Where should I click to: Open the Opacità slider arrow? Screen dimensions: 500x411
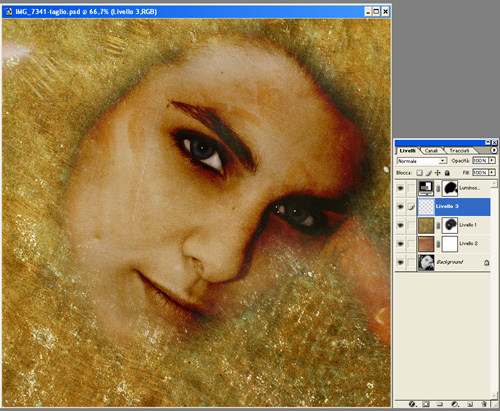[x=492, y=161]
